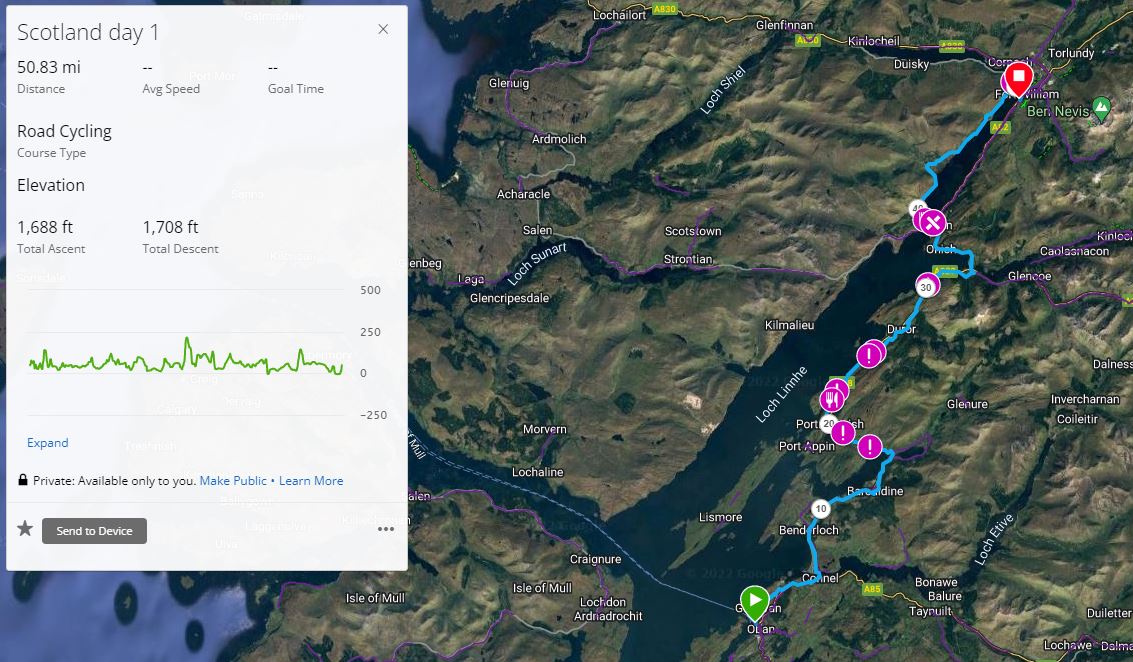Click the A85 road shield near Connel
This screenshot has width=1133, height=662.
[x=872, y=589]
